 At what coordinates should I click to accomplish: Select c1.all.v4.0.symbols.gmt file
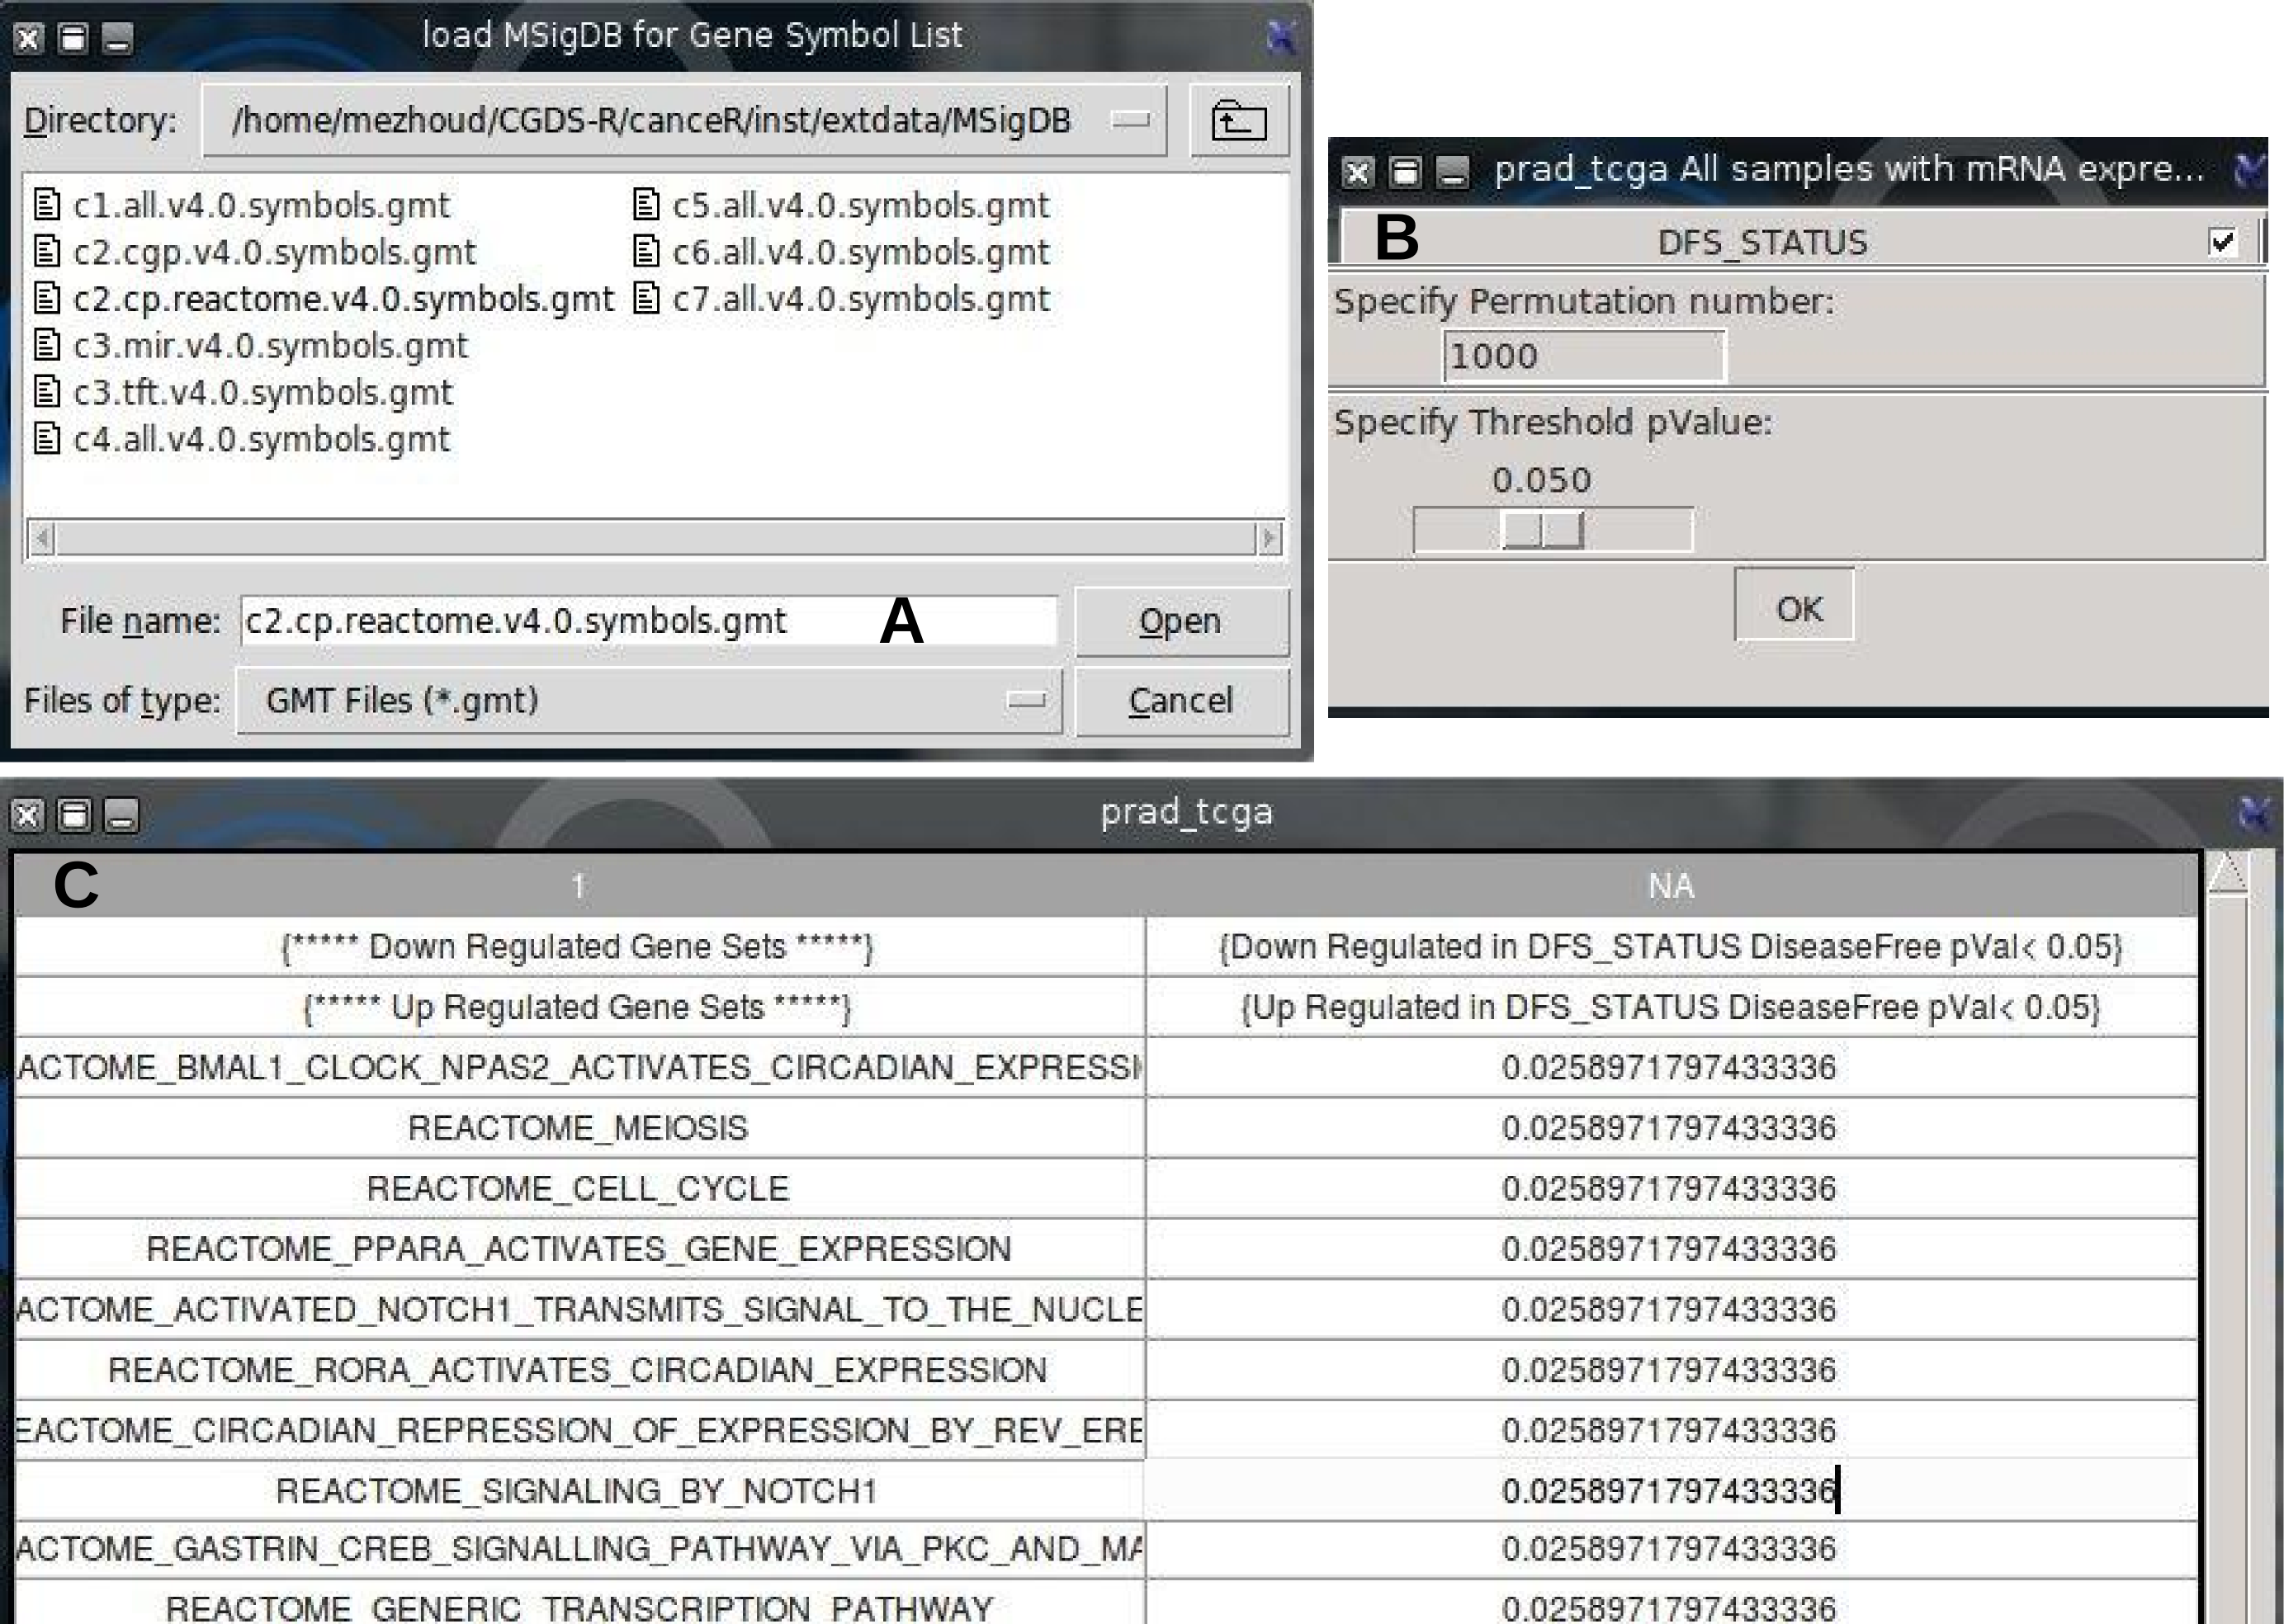260,206
